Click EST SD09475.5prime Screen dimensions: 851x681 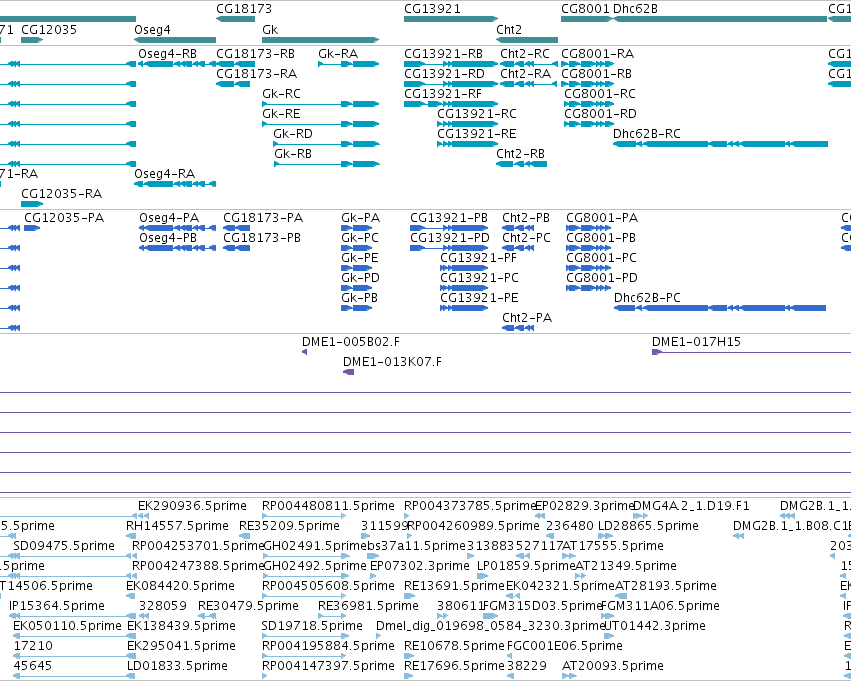(x=16, y=556)
